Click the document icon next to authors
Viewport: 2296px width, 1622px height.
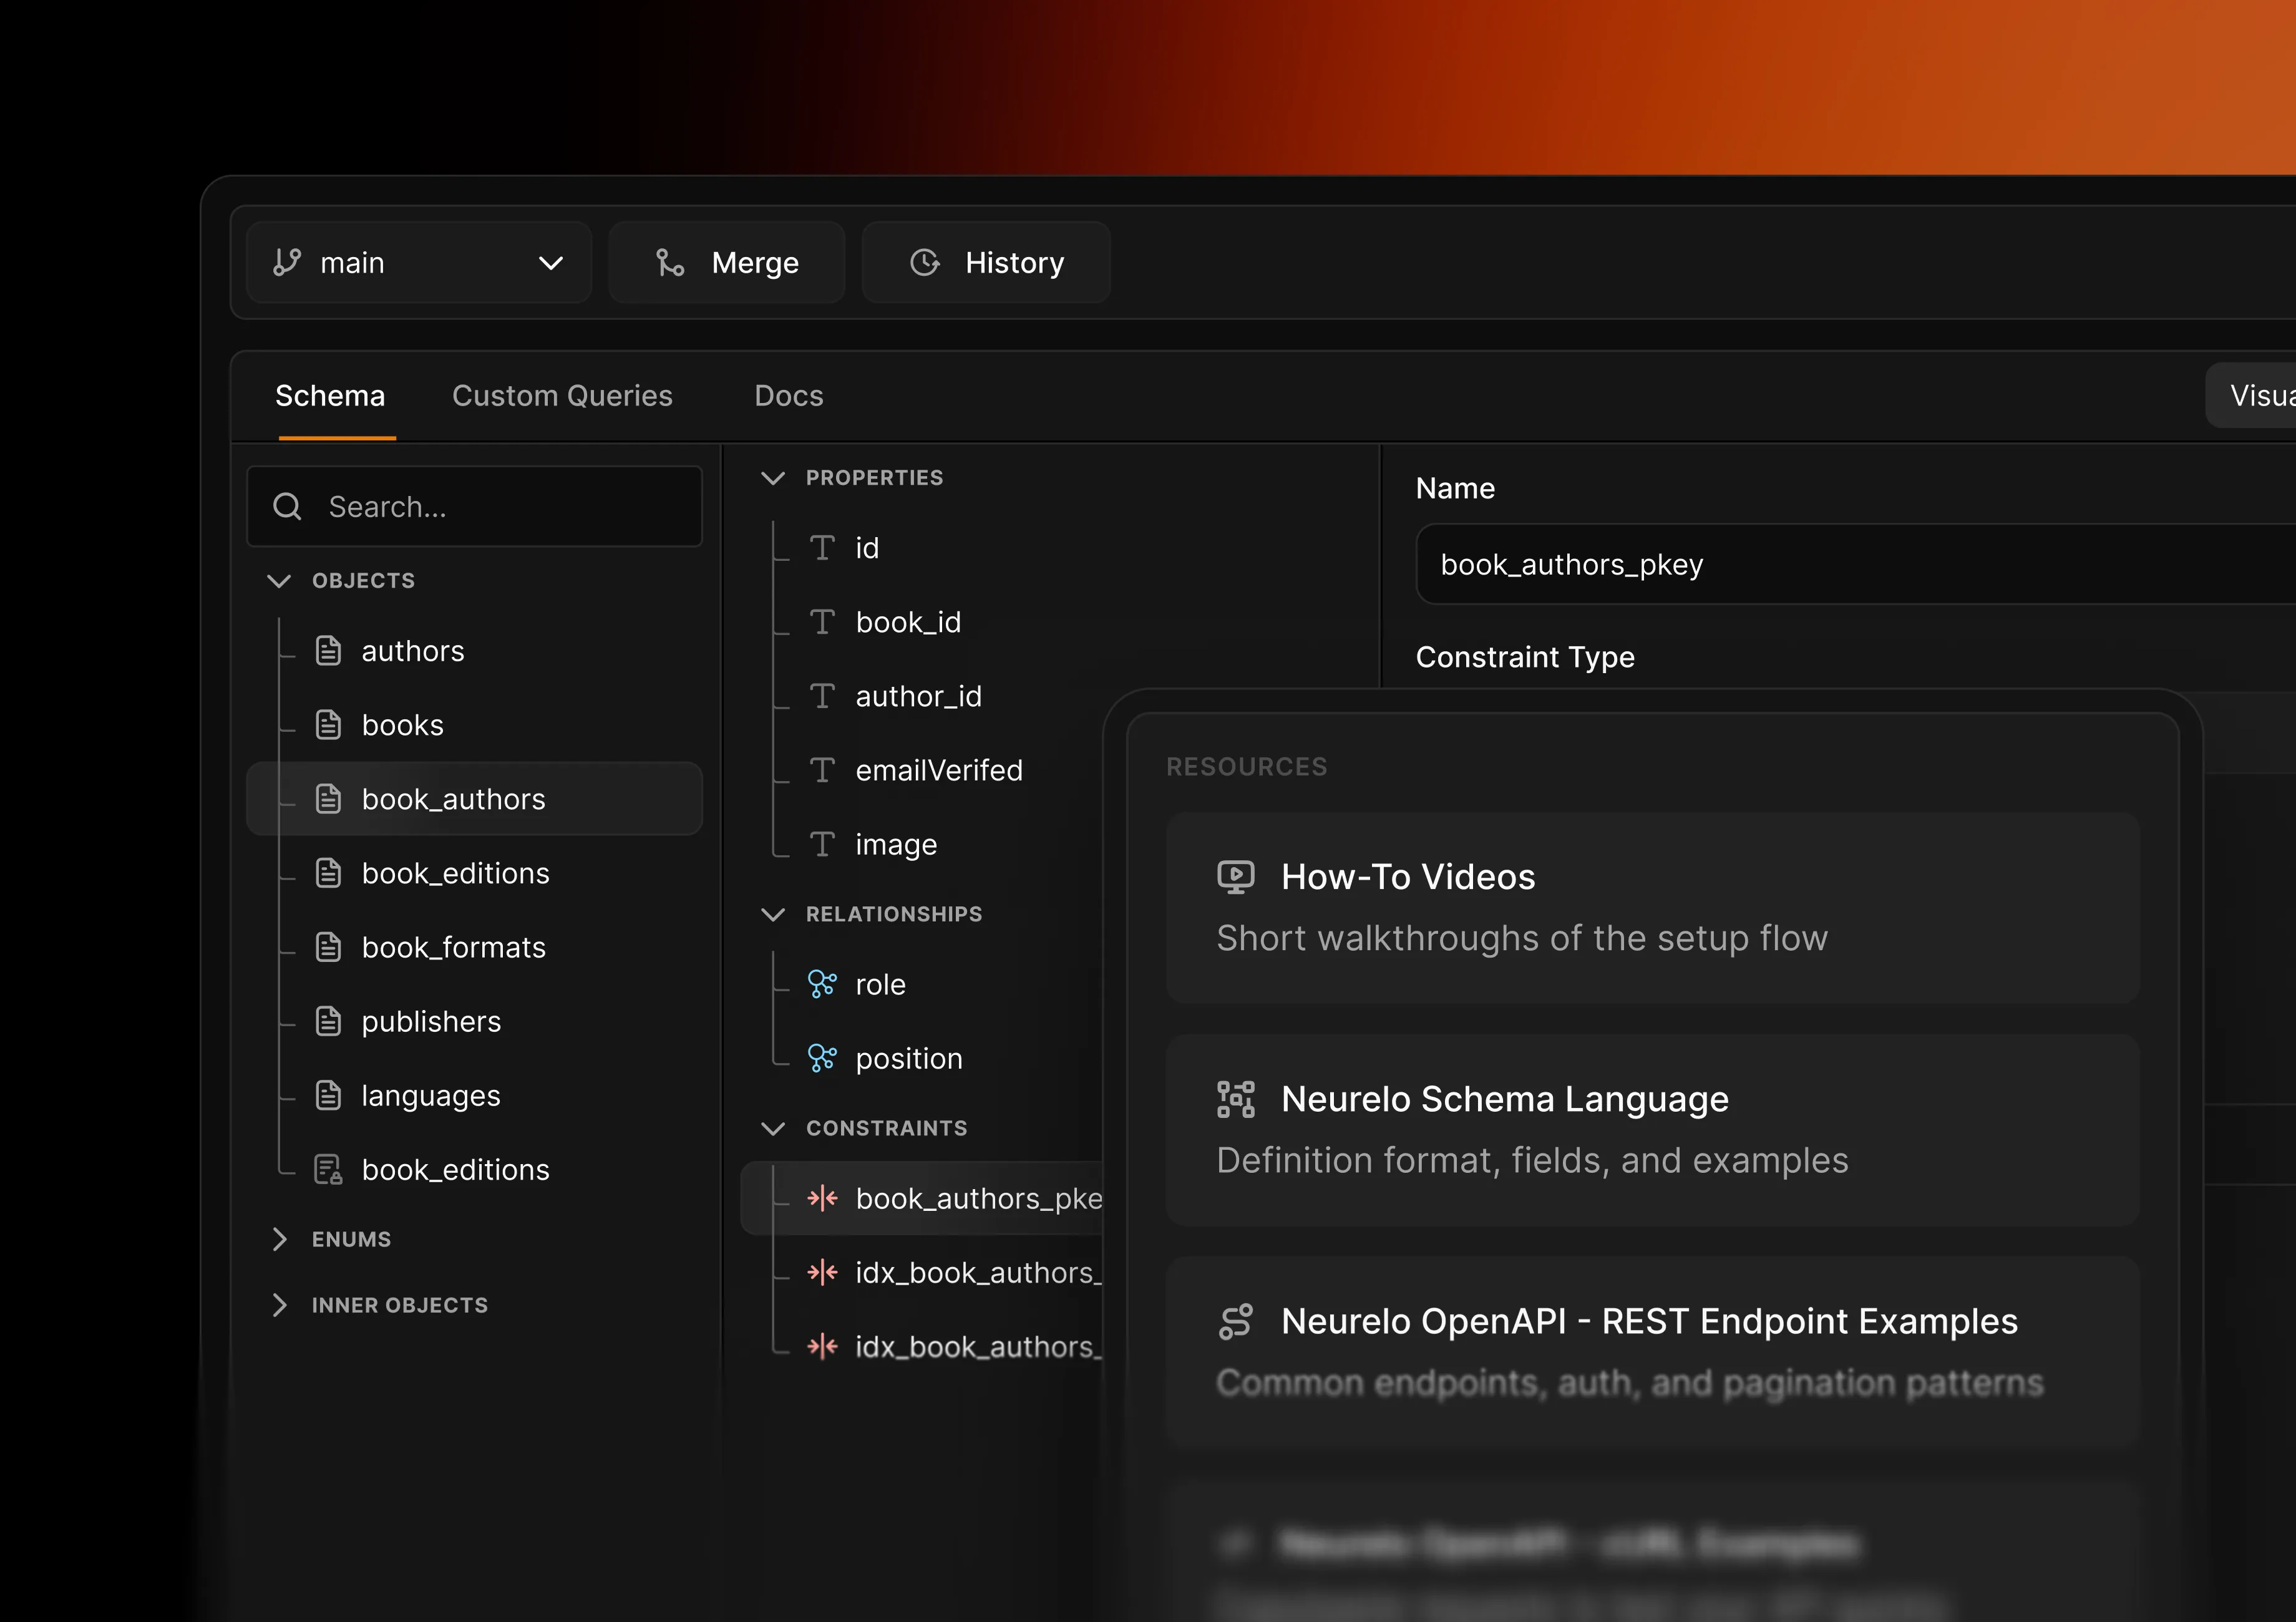pos(328,650)
